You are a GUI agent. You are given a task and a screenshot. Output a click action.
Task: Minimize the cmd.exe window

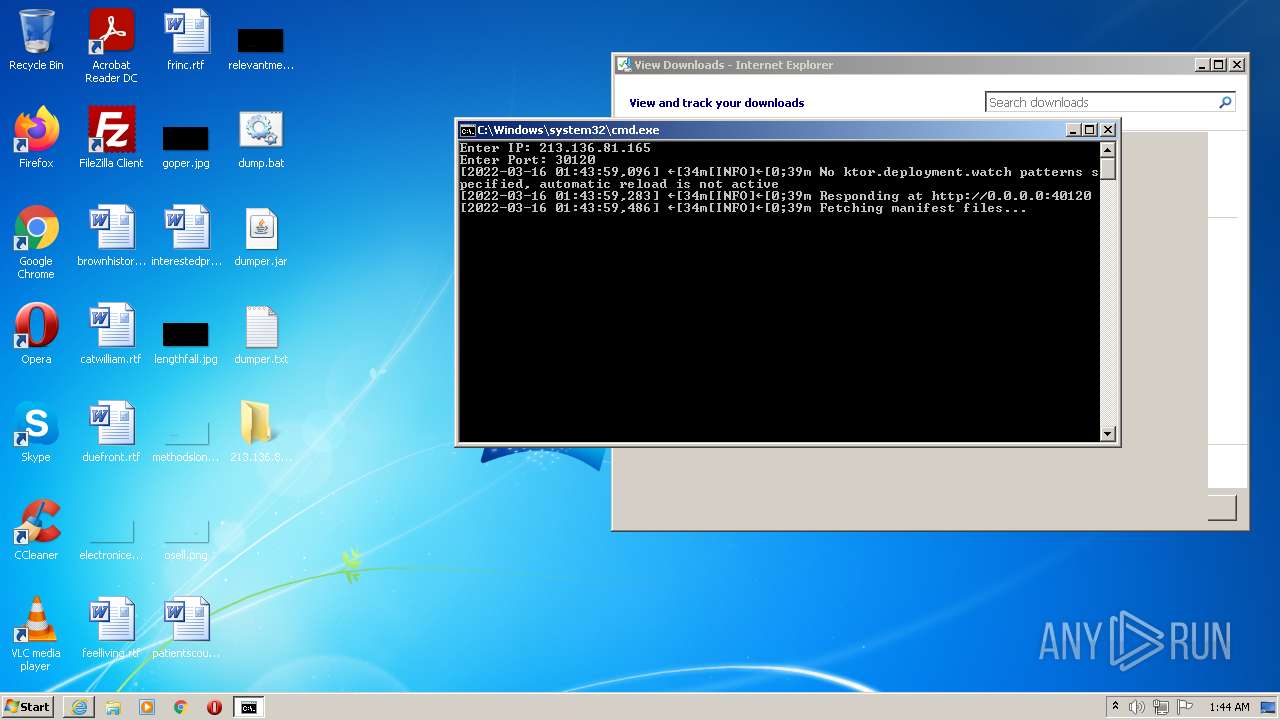click(1073, 130)
